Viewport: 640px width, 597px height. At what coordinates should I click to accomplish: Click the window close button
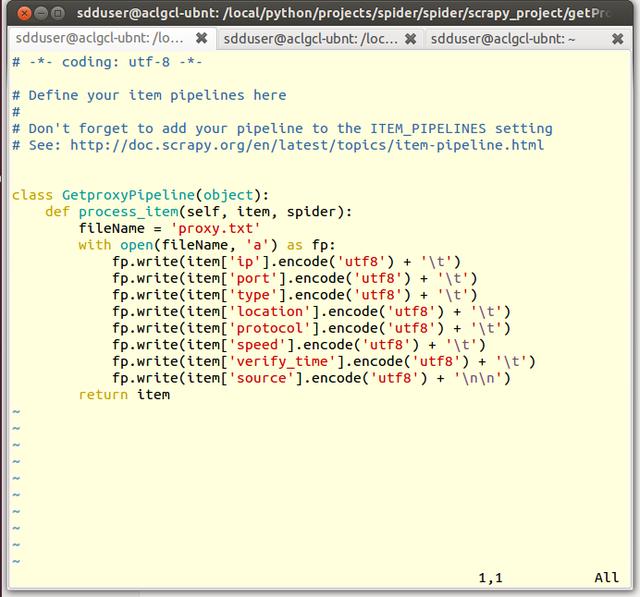pyautogui.click(x=14, y=12)
